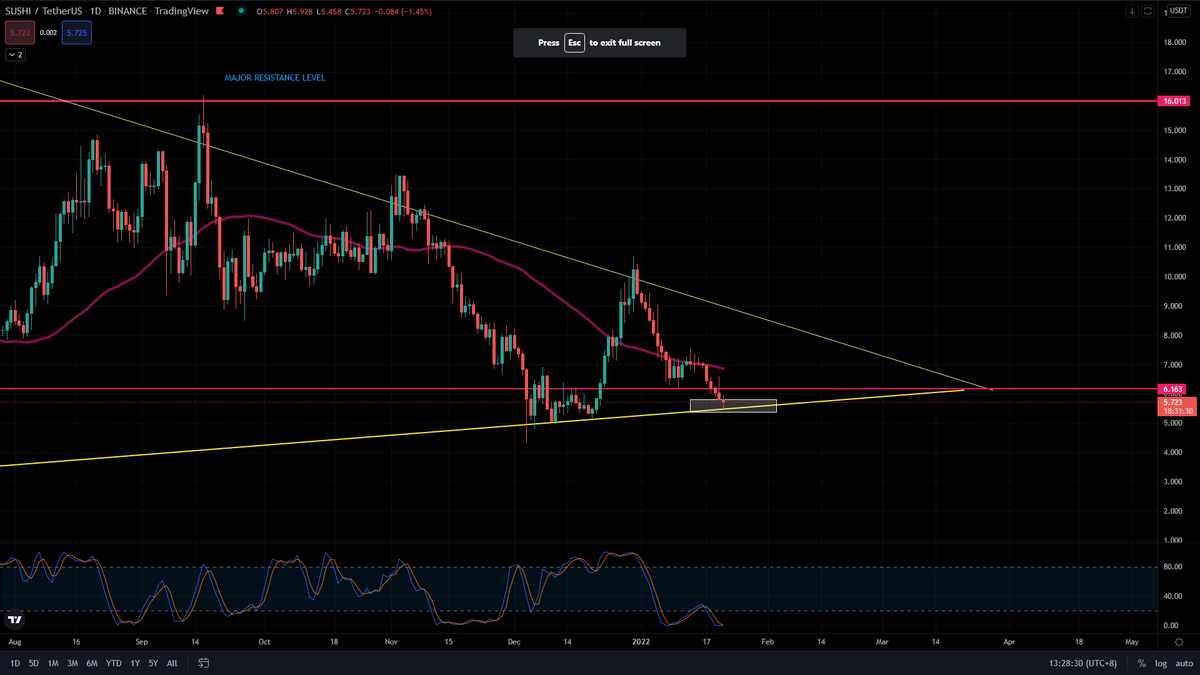Set date range to 5Y

153,663
